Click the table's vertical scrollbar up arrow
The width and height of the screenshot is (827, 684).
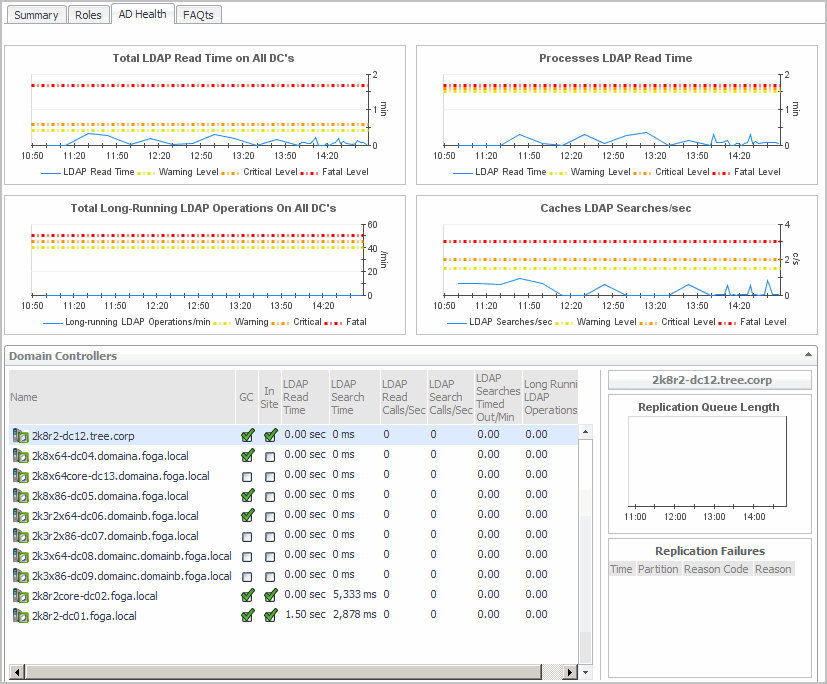tap(586, 432)
